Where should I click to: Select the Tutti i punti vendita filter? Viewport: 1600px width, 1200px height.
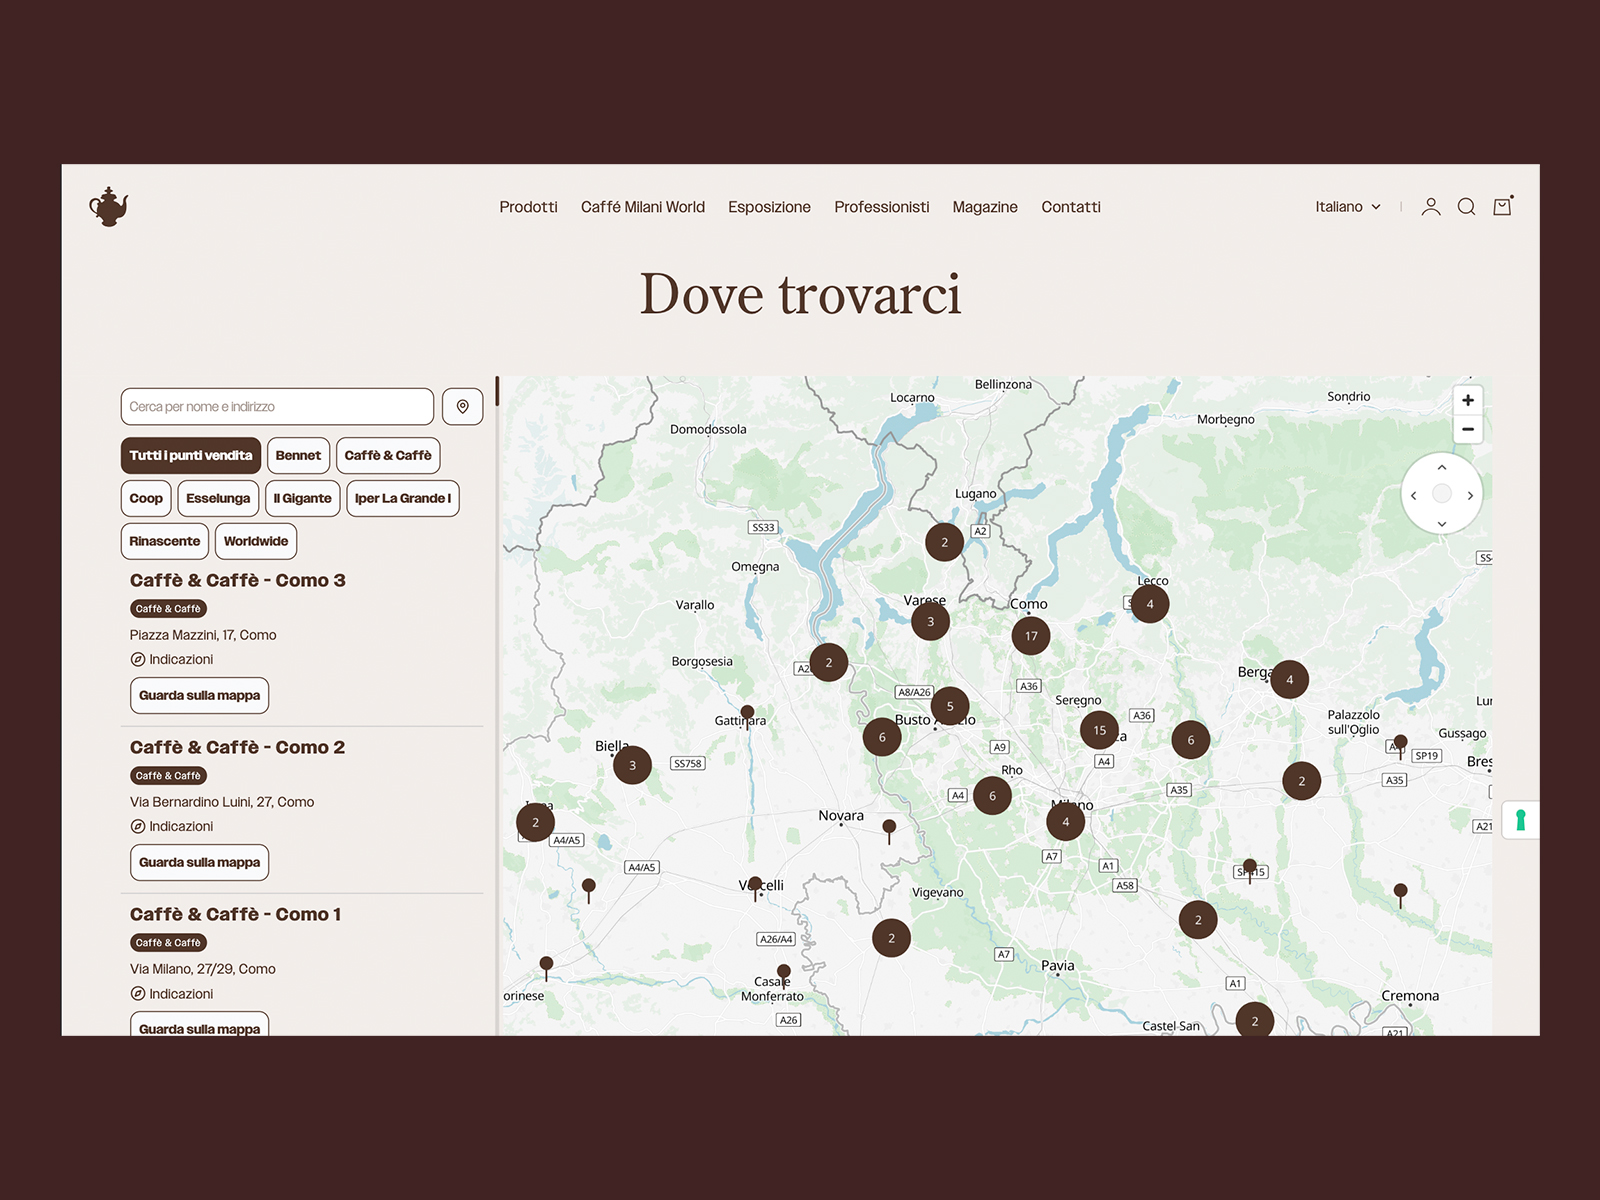pyautogui.click(x=191, y=455)
